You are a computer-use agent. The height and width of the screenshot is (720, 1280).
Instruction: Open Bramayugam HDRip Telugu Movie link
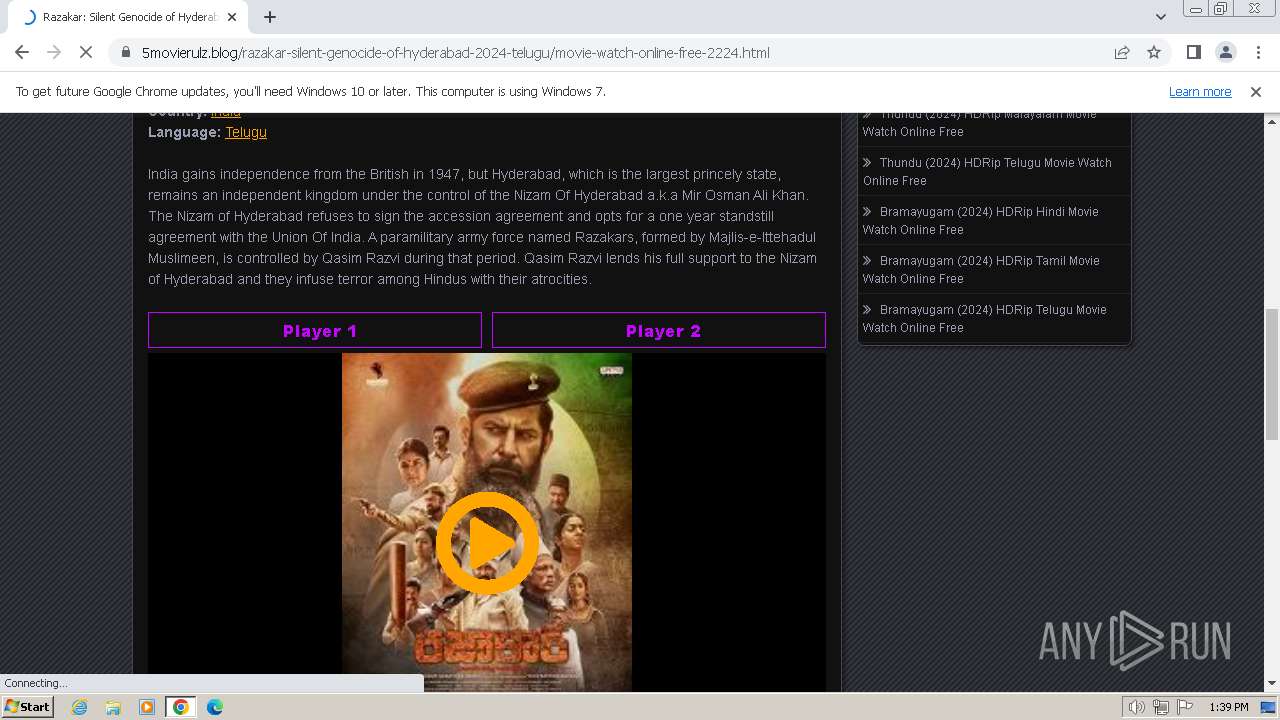[x=985, y=318]
